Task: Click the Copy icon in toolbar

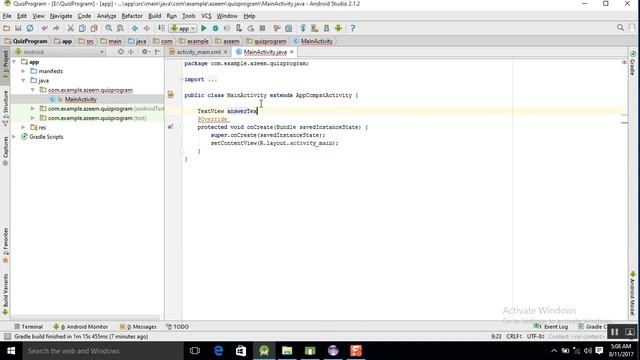Action: (x=82, y=28)
